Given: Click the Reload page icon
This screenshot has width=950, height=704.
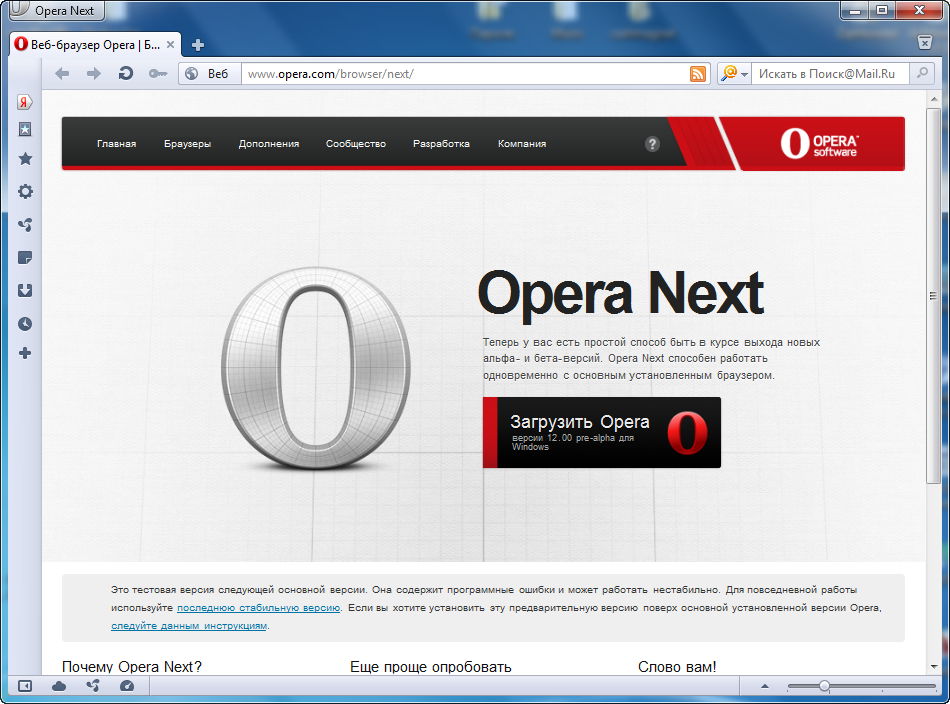Looking at the screenshot, I should pyautogui.click(x=125, y=73).
